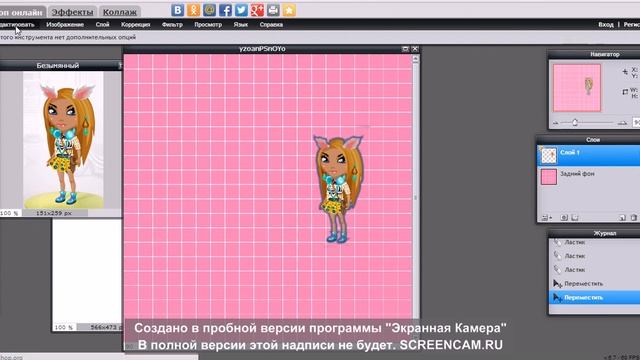
Task: Open layer styles icon in Слои panel
Action: (x=575, y=218)
